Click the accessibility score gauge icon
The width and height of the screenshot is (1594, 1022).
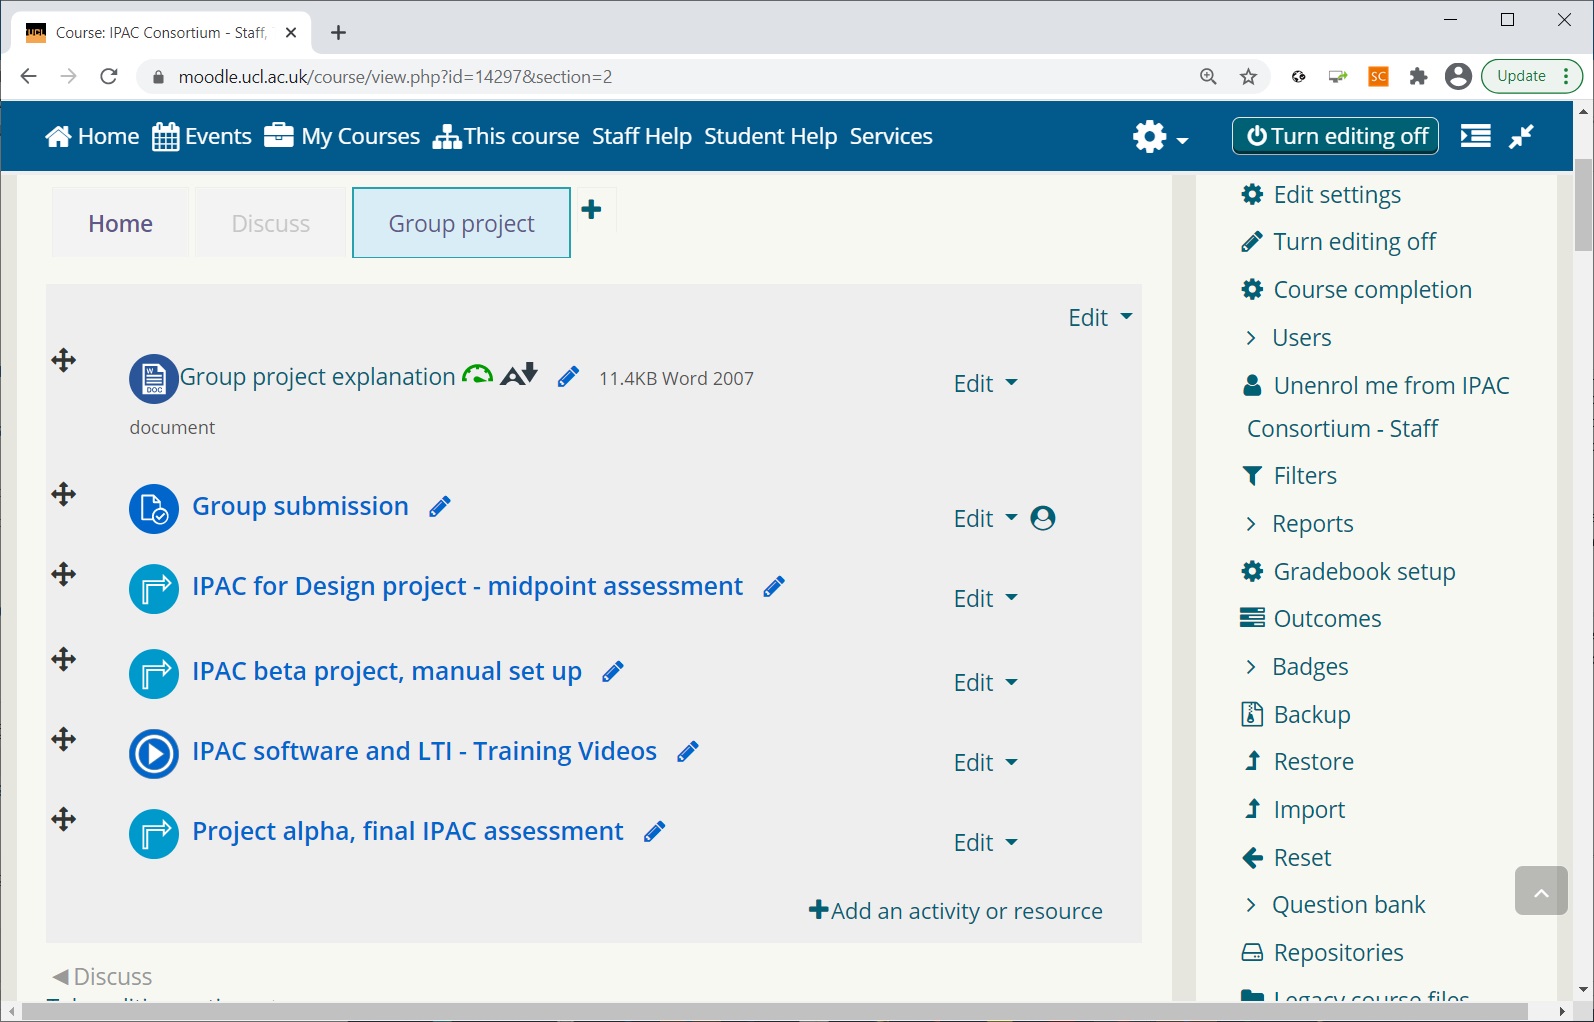pos(478,375)
